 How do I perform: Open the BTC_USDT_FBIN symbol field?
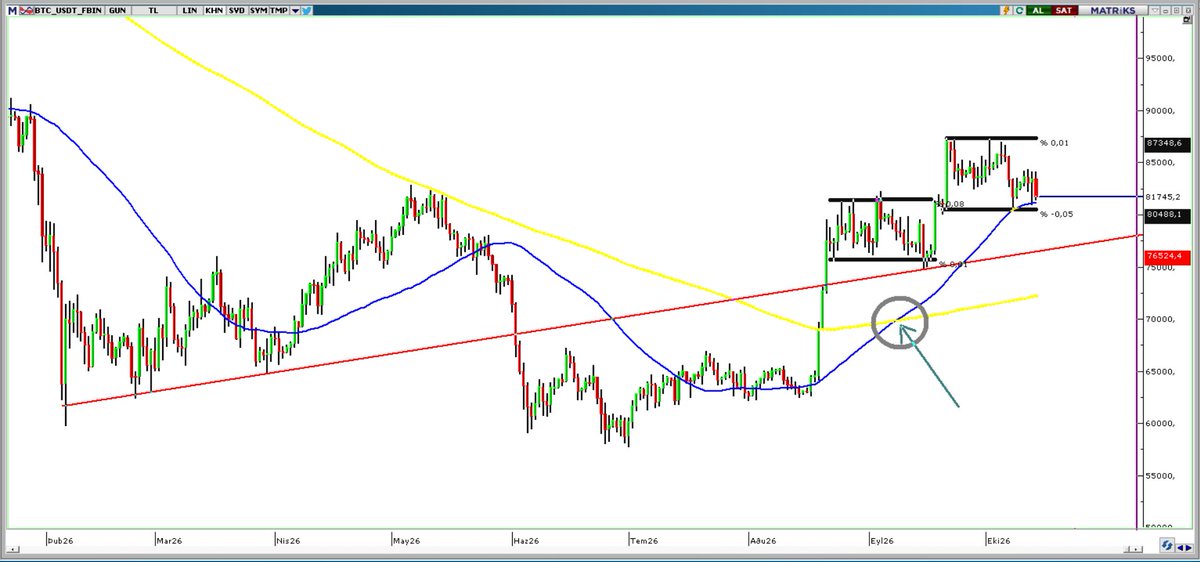68,11
